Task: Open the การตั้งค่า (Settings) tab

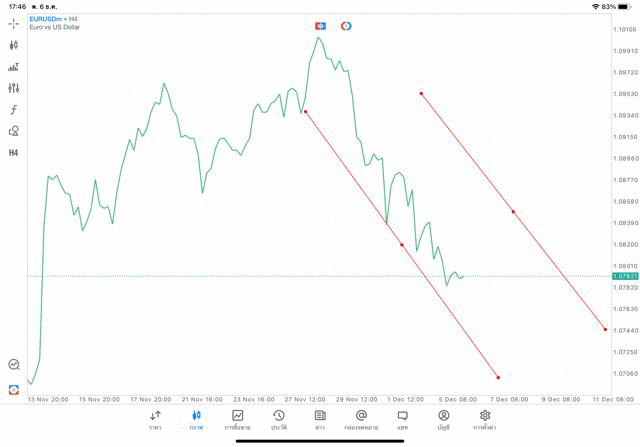Action: tap(485, 420)
